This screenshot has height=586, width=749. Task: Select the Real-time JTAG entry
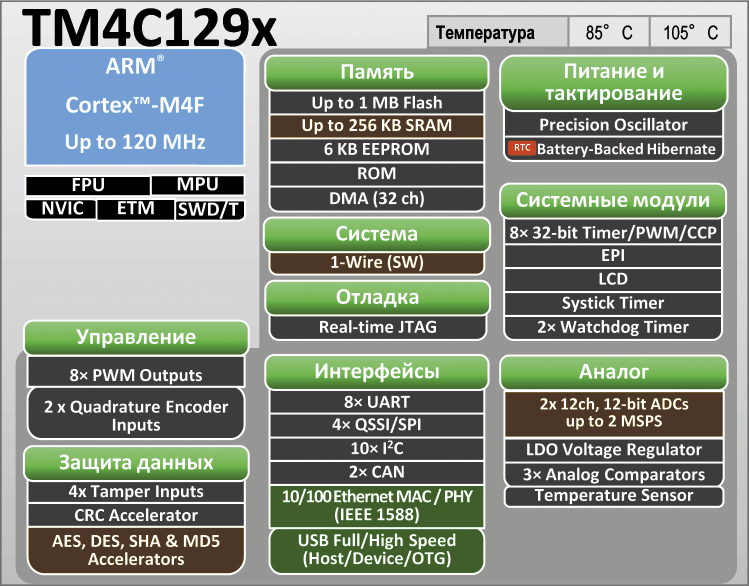pyautogui.click(x=377, y=326)
